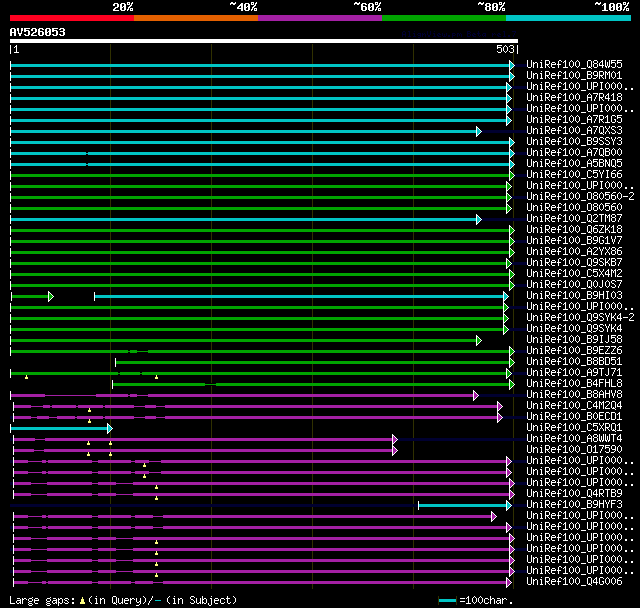640x608 pixels.
Task: Select label UniRef100_C5X4M2
Action: tap(574, 273)
